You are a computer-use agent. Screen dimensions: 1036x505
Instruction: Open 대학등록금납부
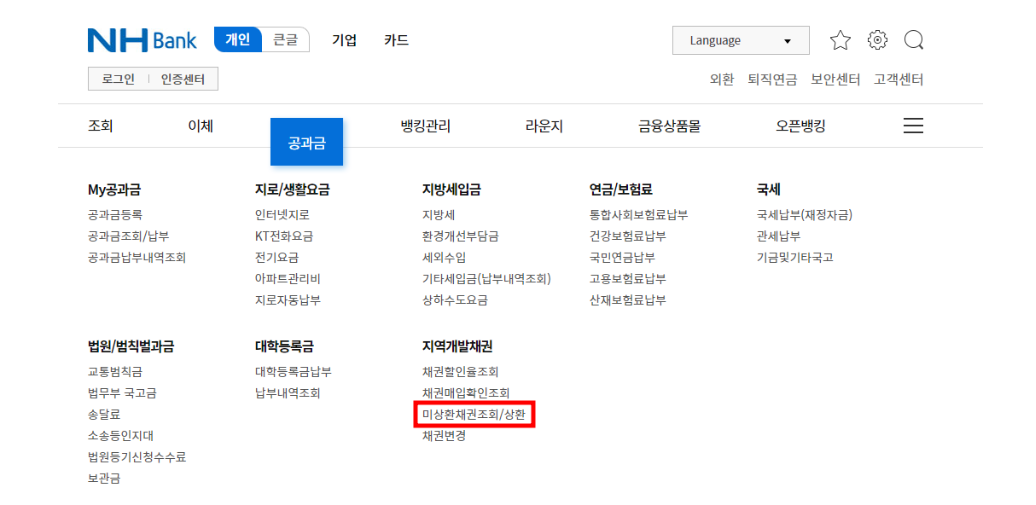(x=293, y=372)
